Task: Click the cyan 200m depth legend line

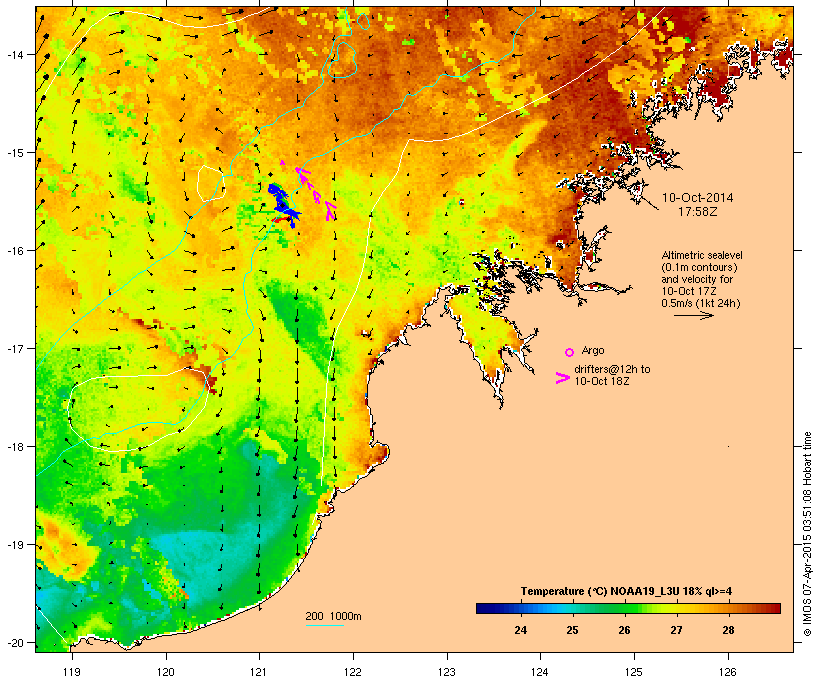Action: pos(324,625)
